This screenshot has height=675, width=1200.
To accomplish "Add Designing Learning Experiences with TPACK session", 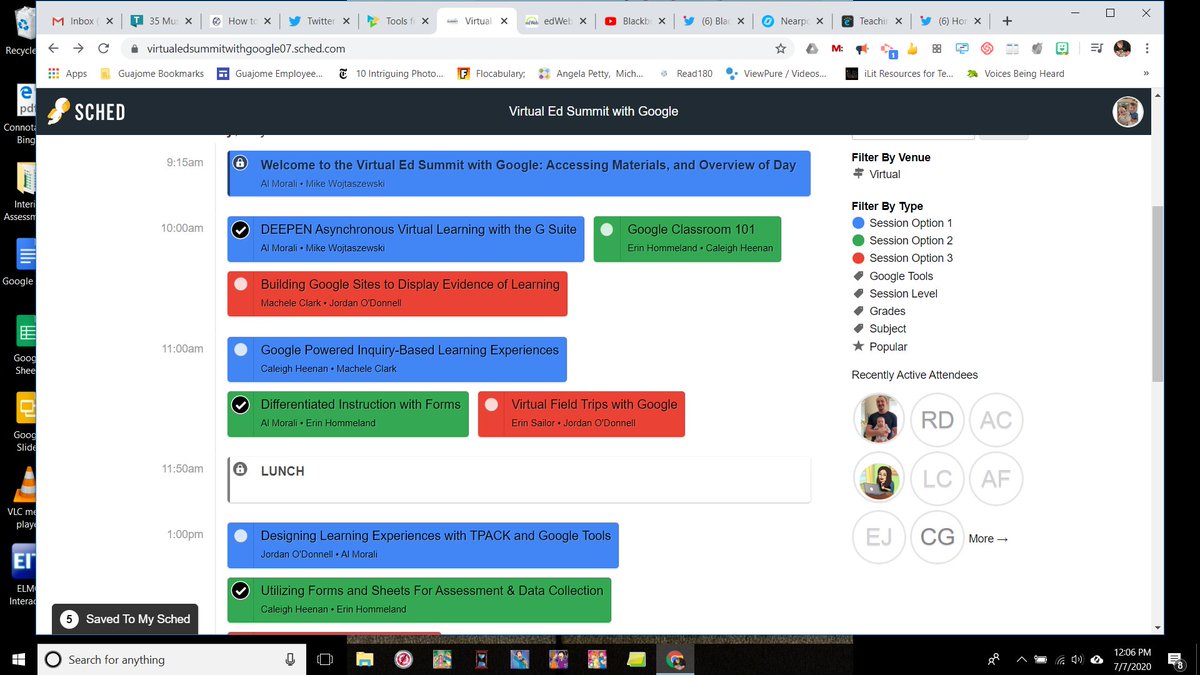I will pyautogui.click(x=240, y=536).
